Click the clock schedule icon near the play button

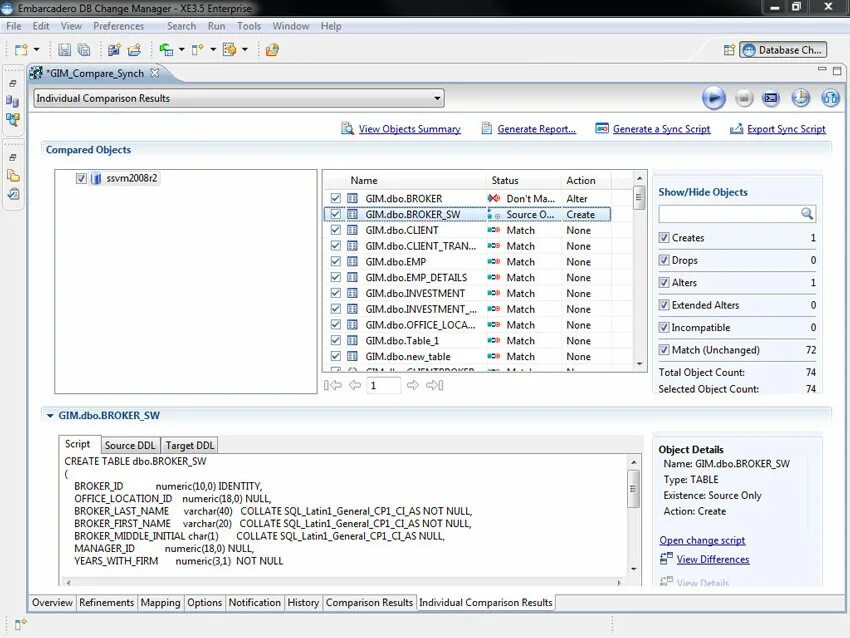[x=801, y=98]
